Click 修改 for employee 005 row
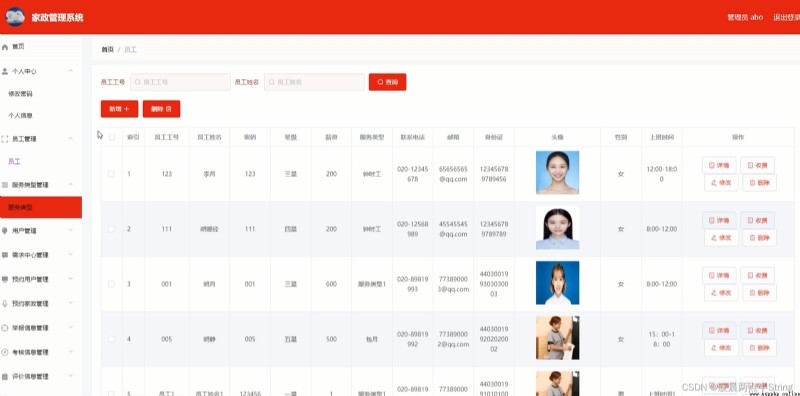 [x=721, y=348]
